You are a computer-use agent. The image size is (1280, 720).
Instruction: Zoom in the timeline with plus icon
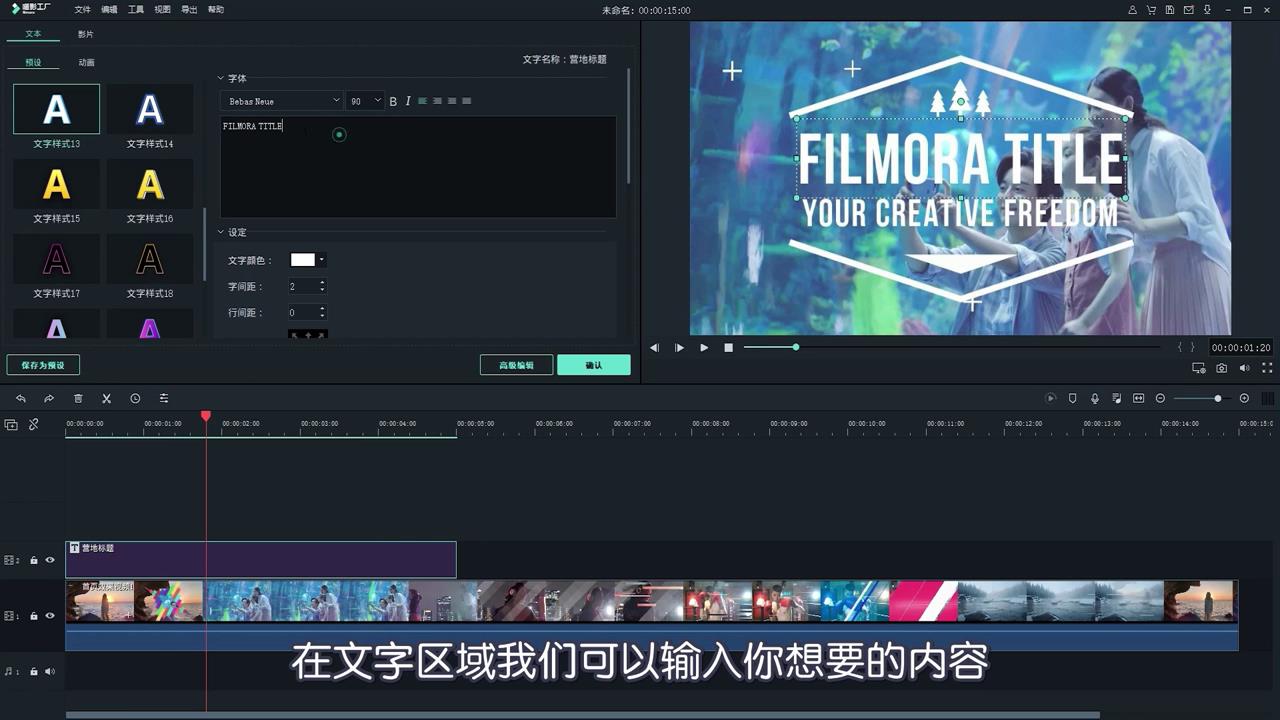[1244, 398]
